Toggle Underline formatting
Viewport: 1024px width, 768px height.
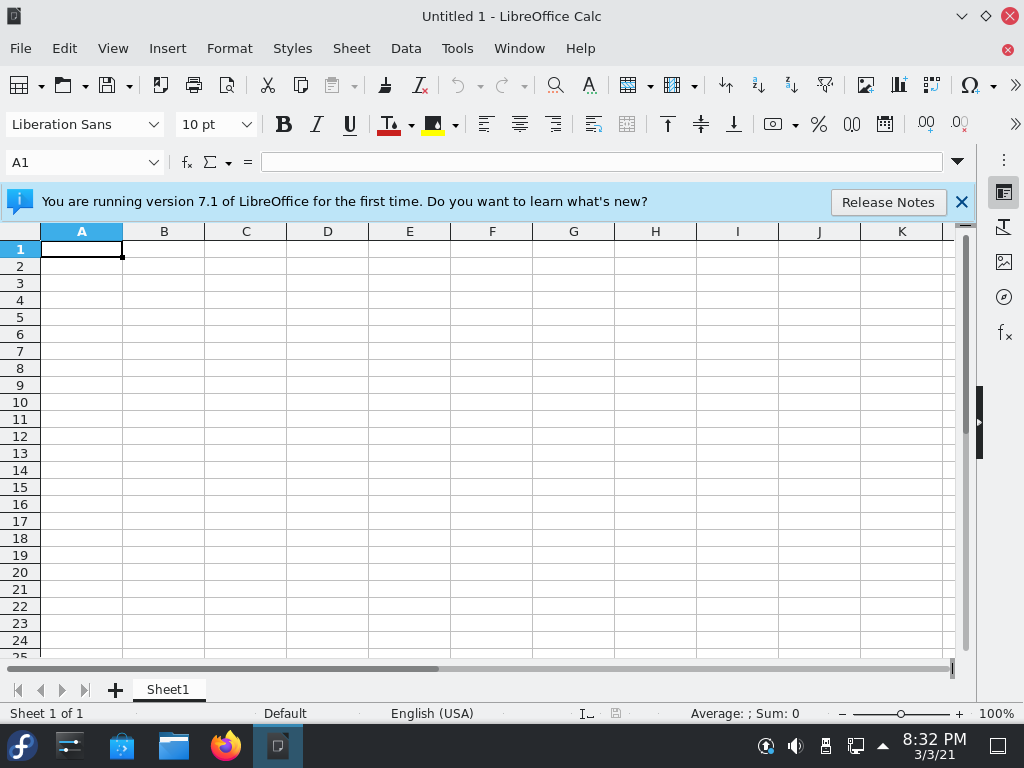point(350,124)
